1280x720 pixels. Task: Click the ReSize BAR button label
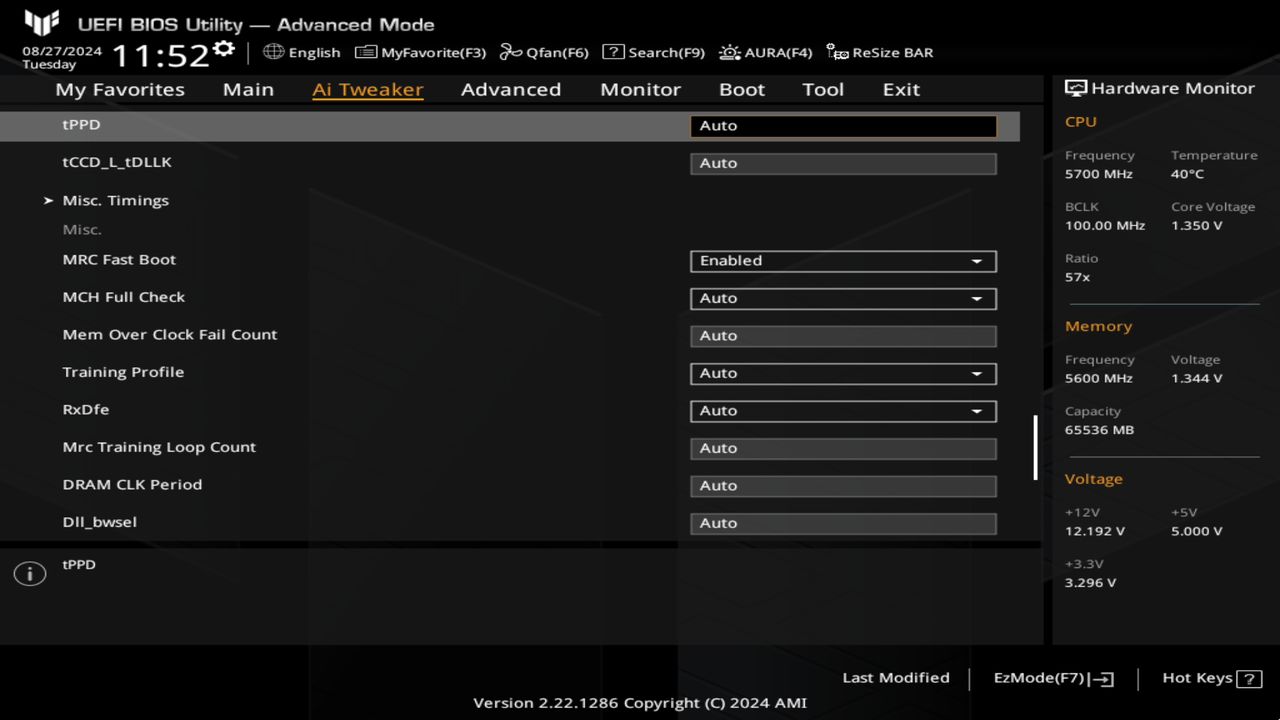coord(892,52)
